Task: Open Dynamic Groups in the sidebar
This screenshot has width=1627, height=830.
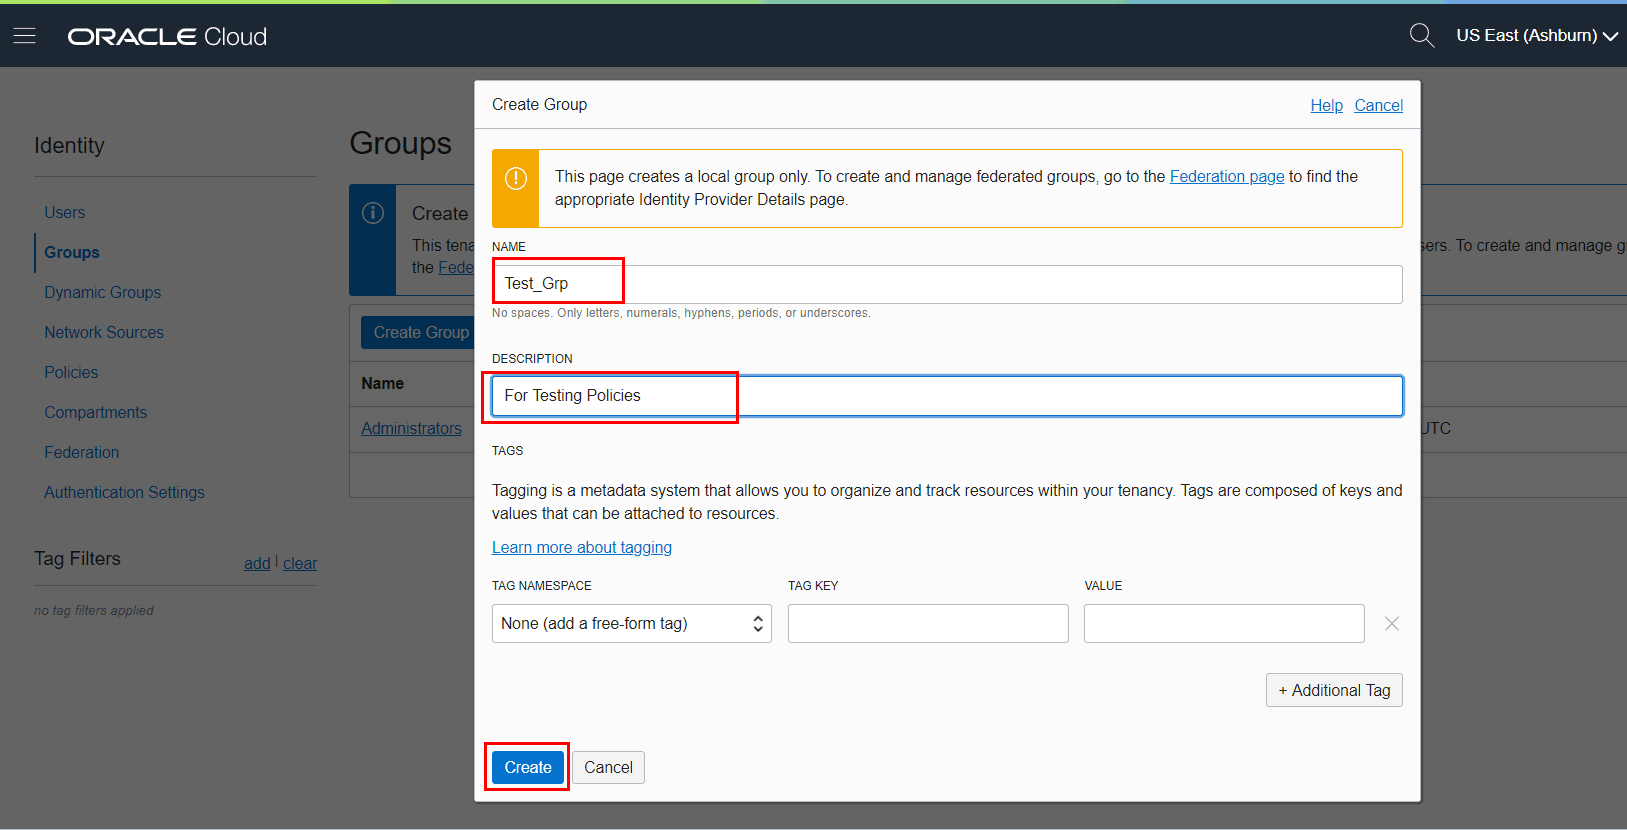Action: click(x=102, y=292)
